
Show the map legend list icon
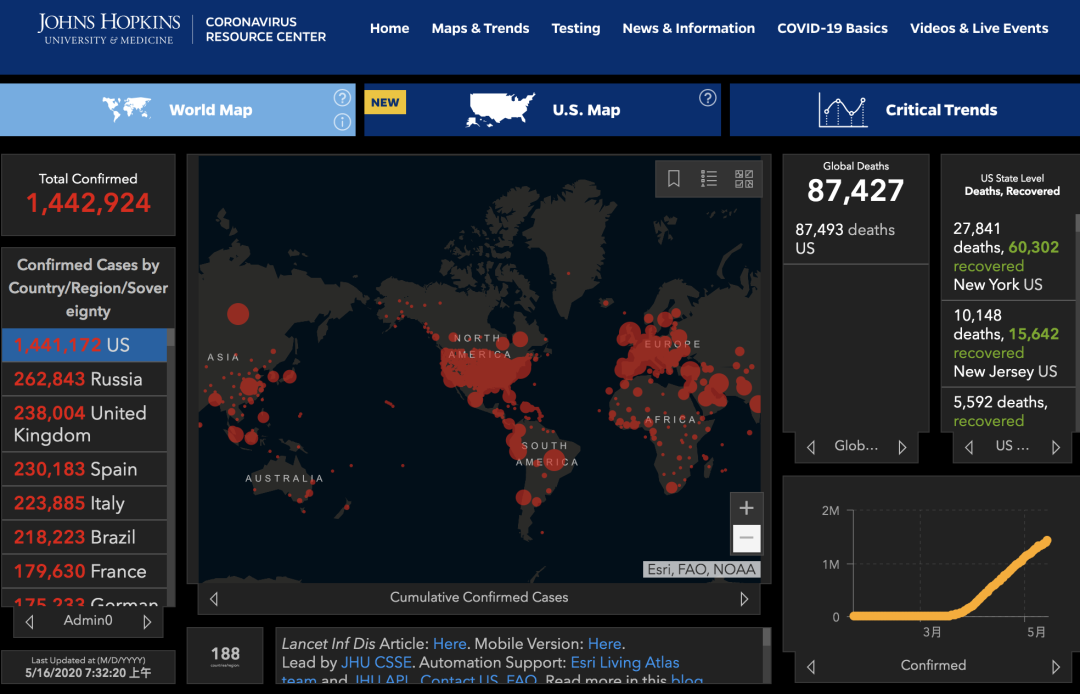(x=709, y=179)
